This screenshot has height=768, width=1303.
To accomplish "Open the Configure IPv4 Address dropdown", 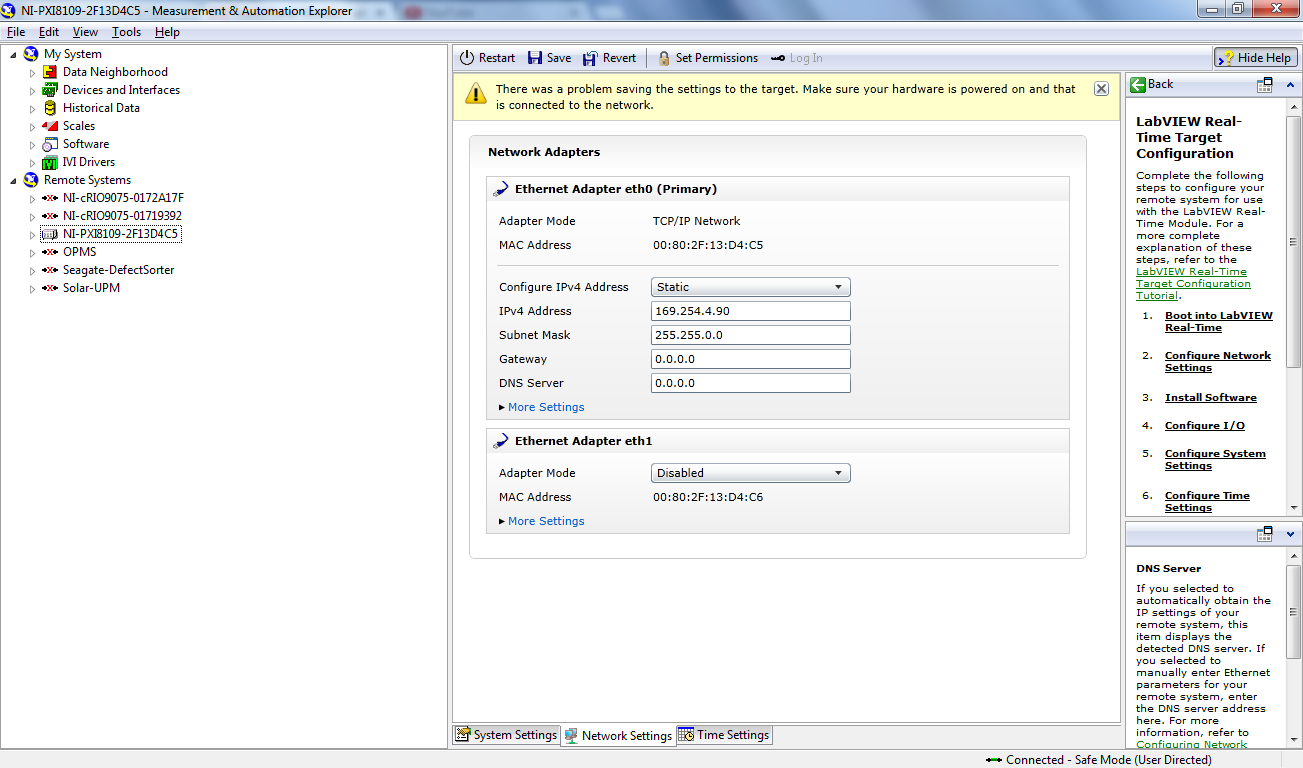I will coord(751,287).
